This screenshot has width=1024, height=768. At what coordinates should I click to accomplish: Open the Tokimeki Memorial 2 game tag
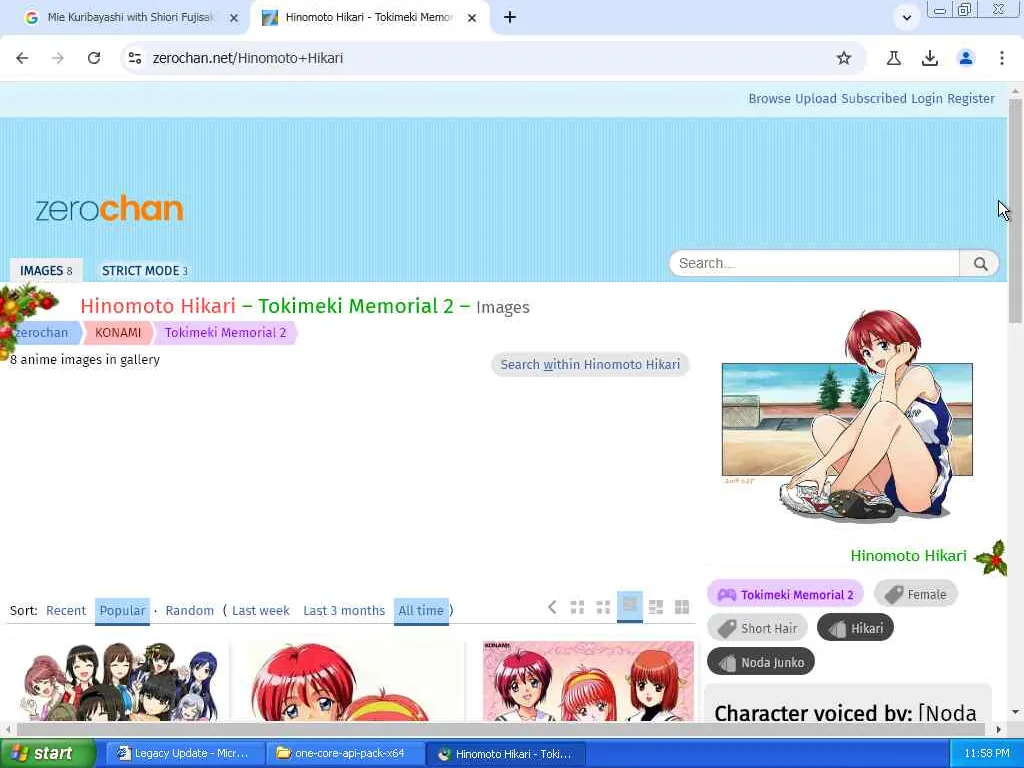786,594
